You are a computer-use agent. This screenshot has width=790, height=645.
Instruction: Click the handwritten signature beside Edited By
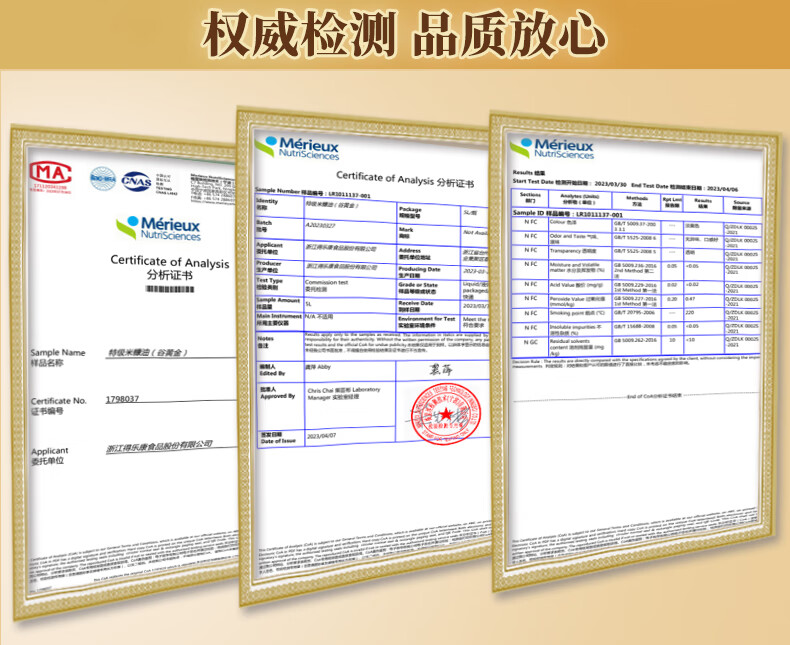click(441, 370)
